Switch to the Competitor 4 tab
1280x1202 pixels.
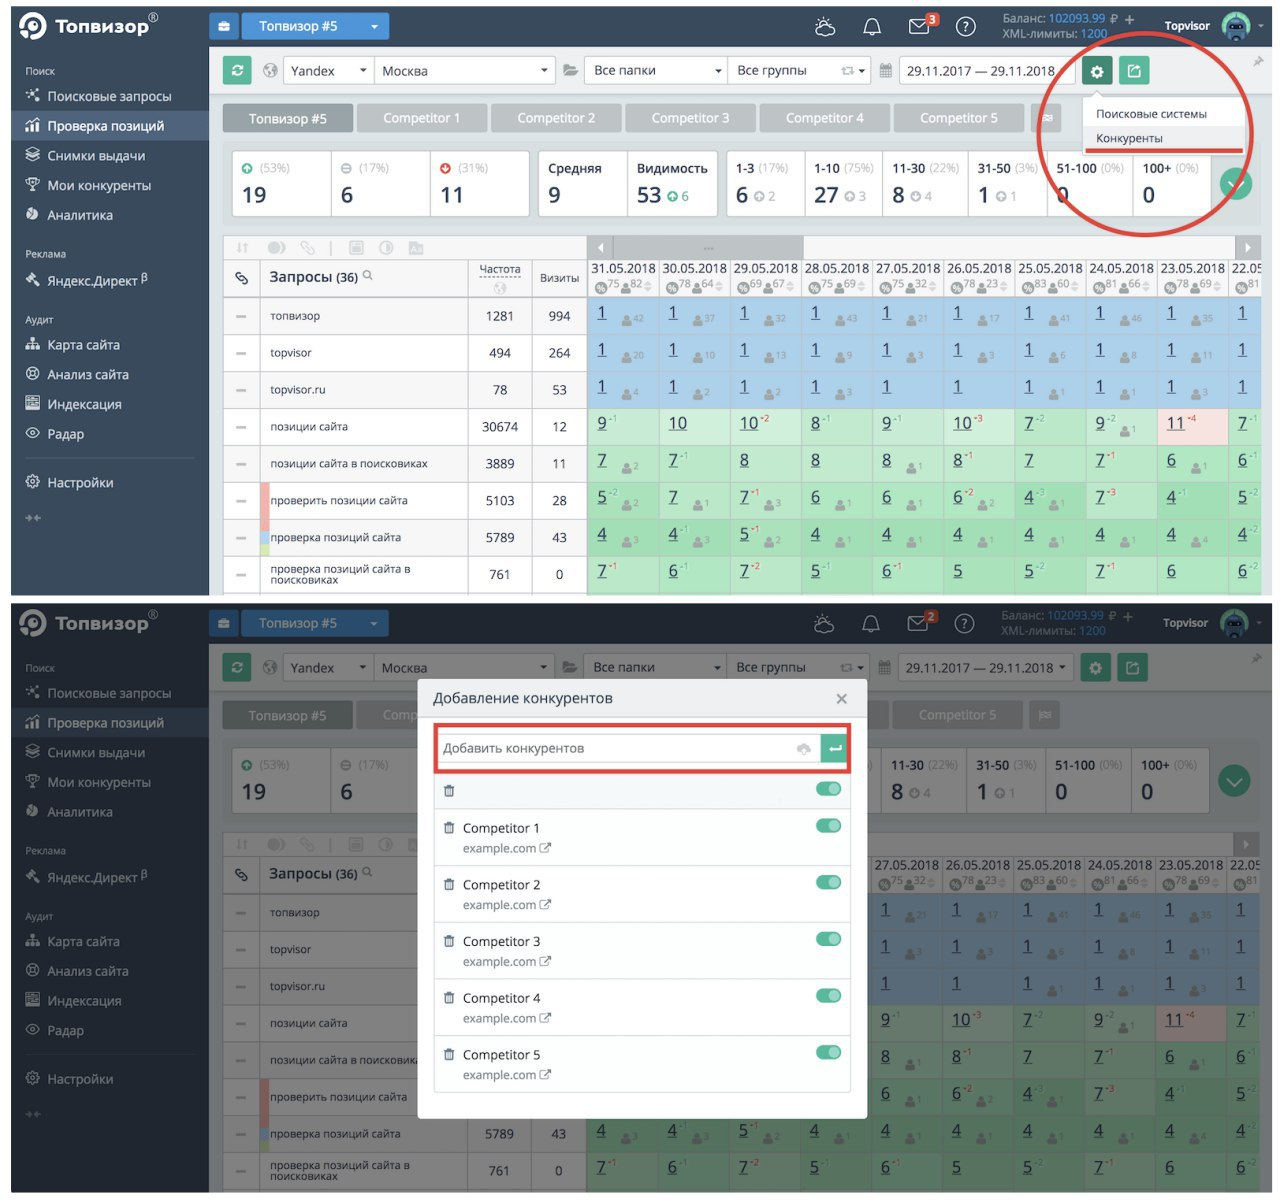(x=824, y=118)
